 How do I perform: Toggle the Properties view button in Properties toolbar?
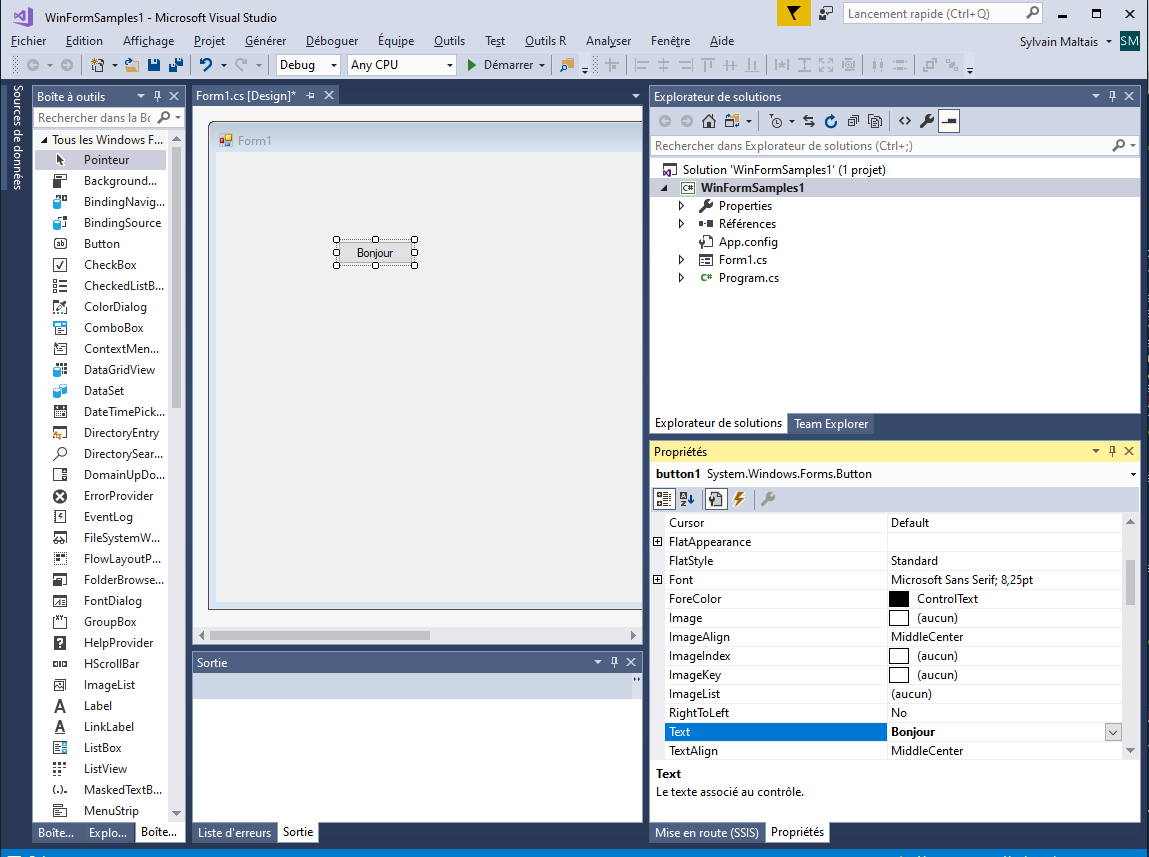pyautogui.click(x=715, y=499)
